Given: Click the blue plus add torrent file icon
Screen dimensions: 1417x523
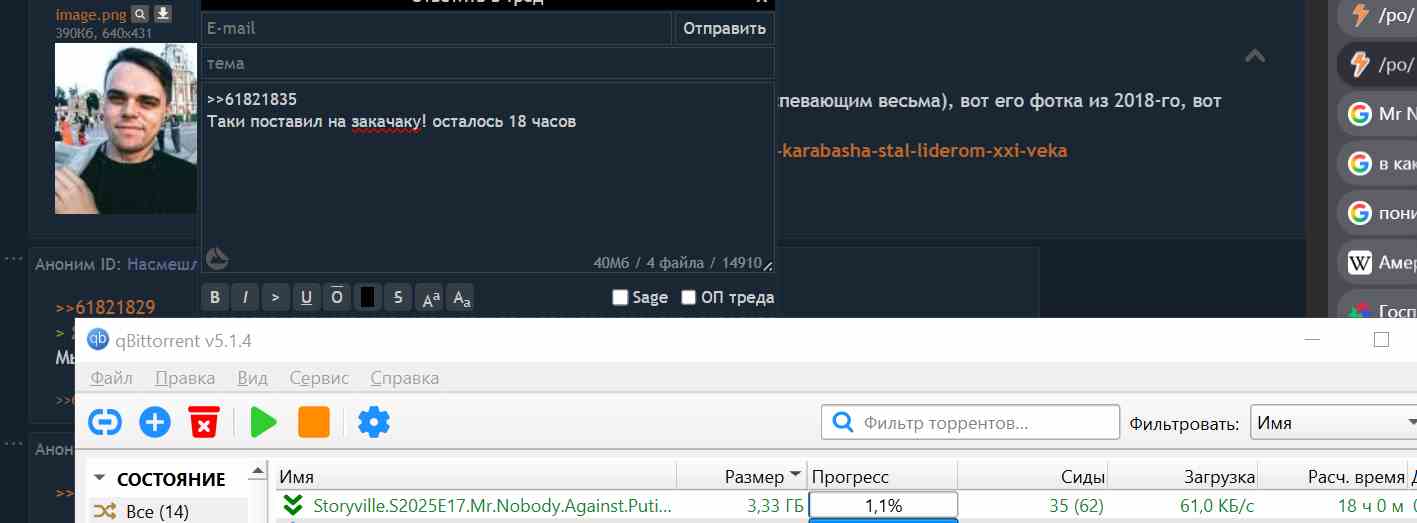Looking at the screenshot, I should point(154,422).
